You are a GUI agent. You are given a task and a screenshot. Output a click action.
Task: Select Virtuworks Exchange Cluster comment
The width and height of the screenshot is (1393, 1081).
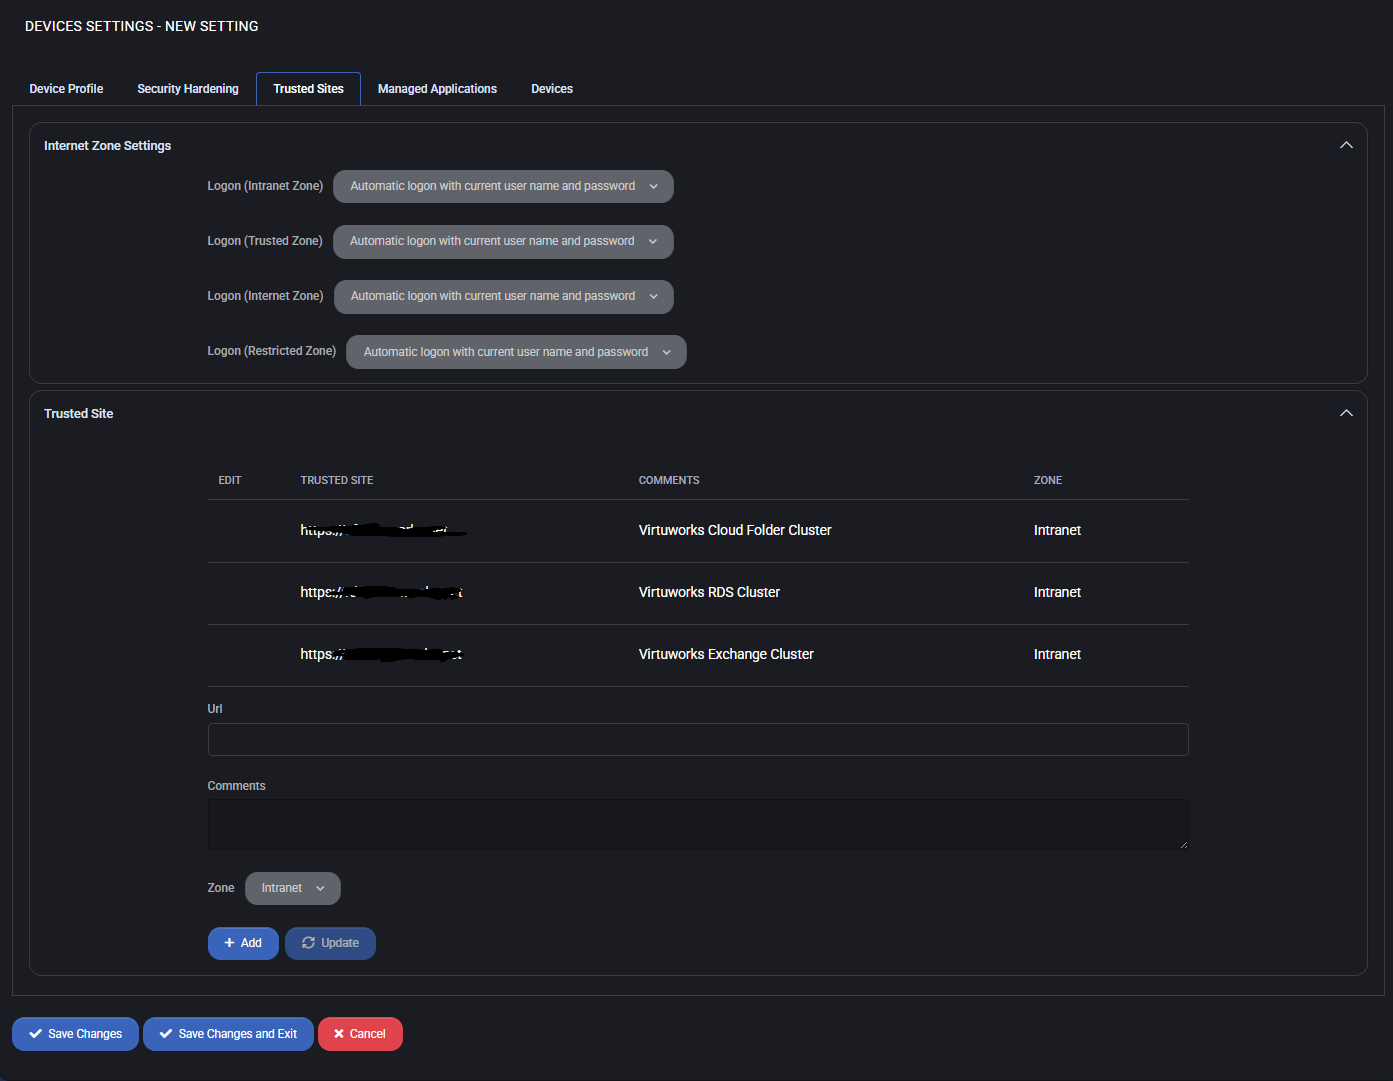pyautogui.click(x=726, y=654)
